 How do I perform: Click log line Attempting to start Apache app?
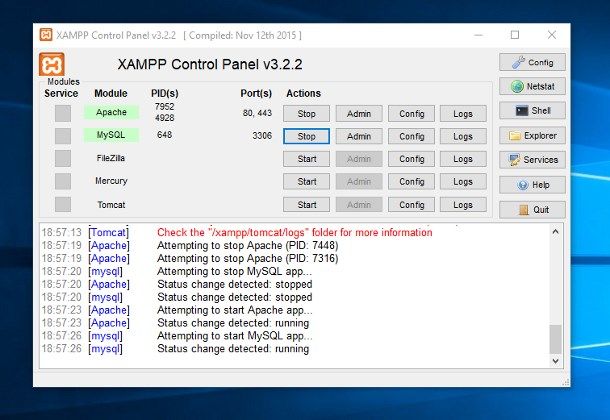point(235,310)
